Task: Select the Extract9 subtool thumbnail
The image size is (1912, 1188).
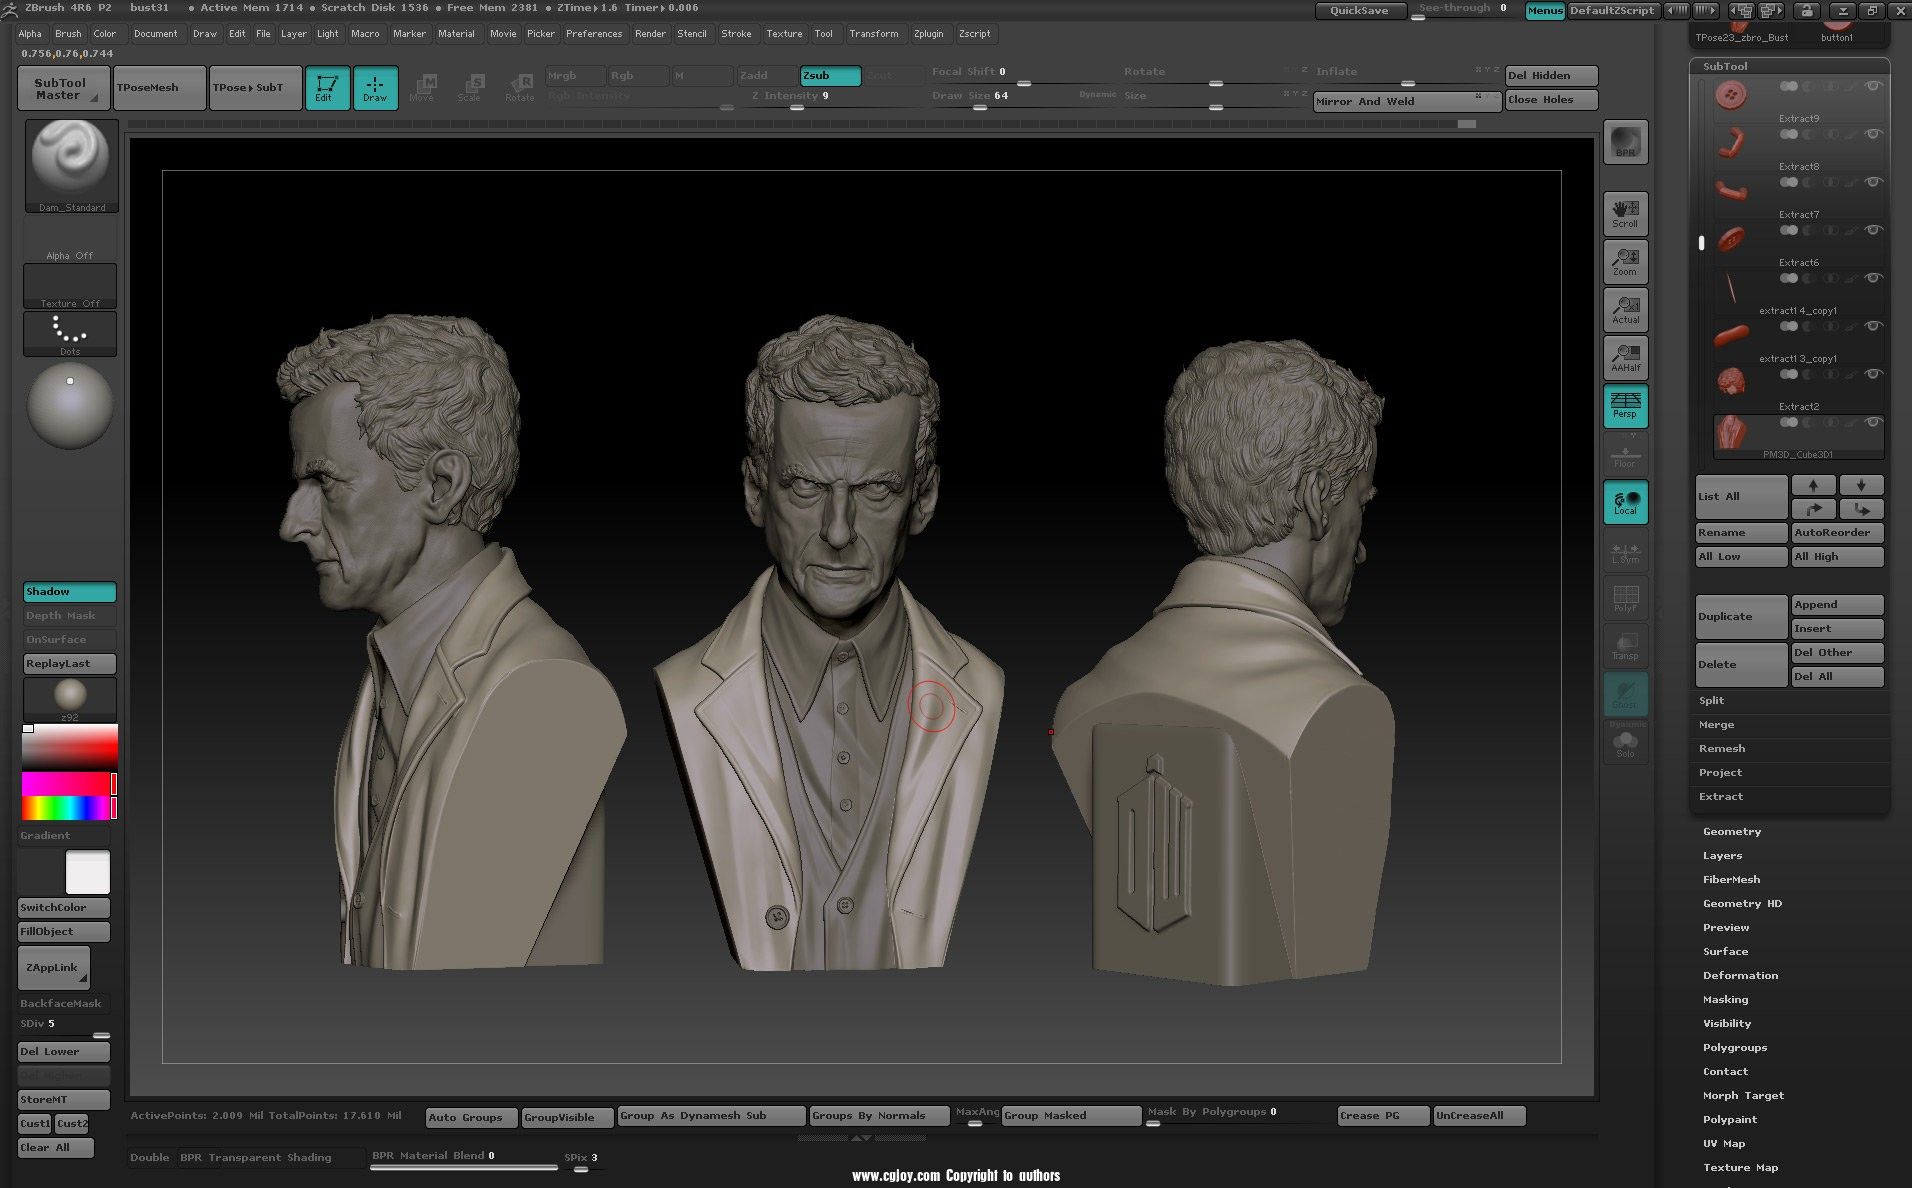Action: coord(1731,96)
